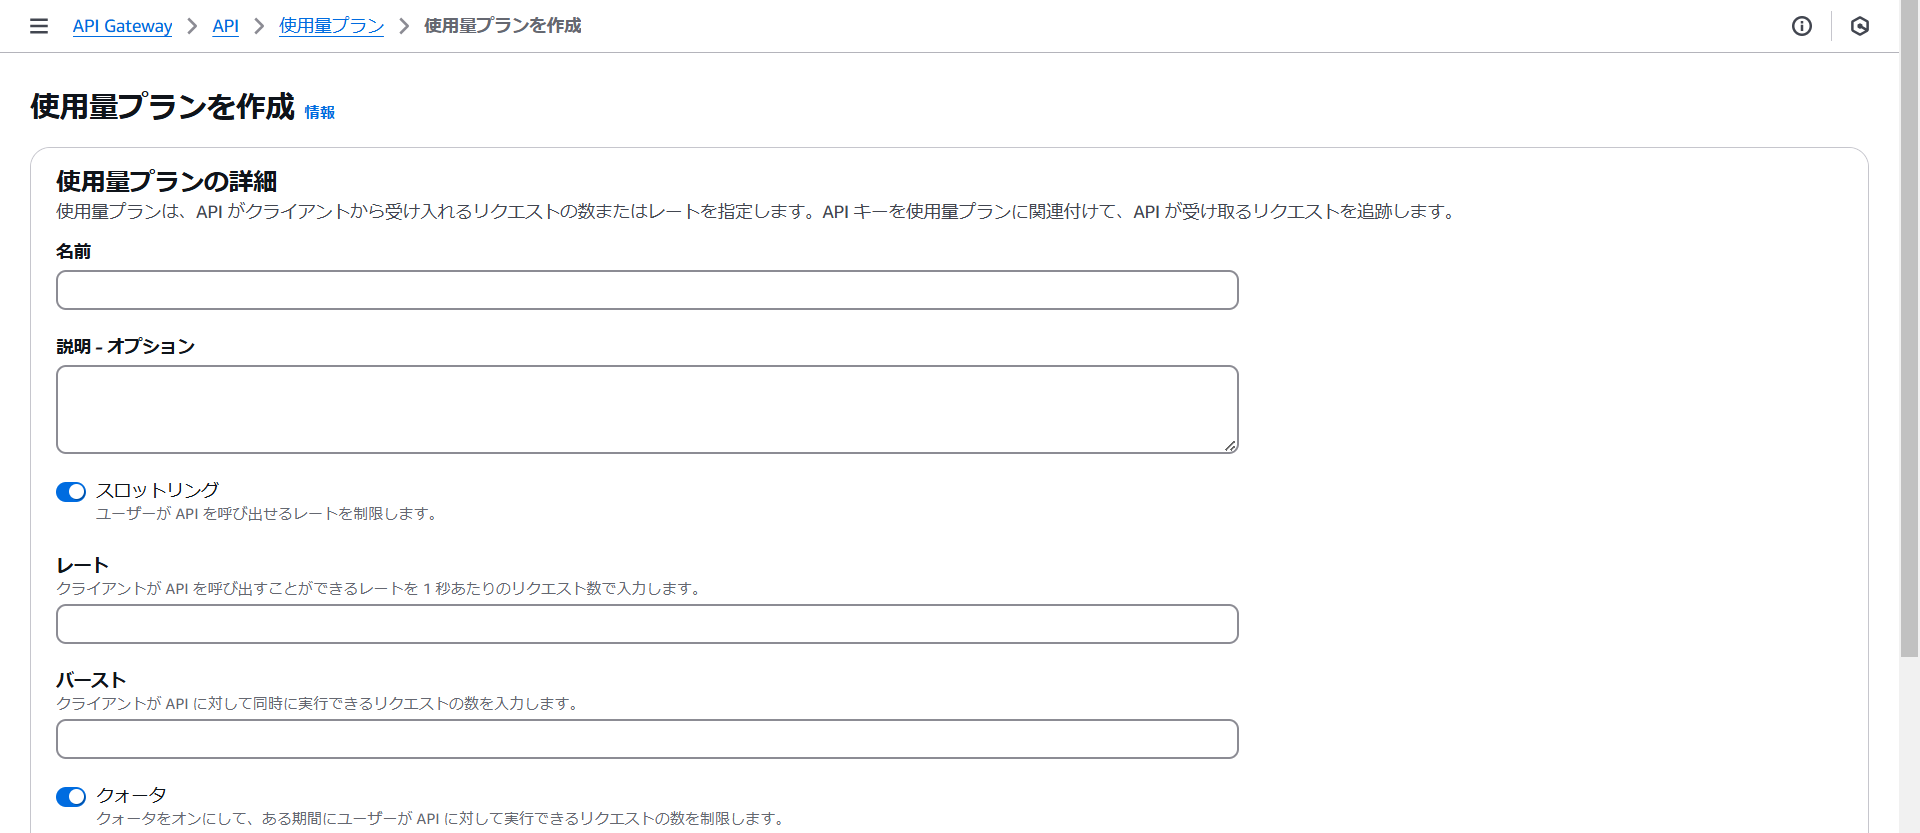Toggle the スロットリング switch
Viewport: 1920px width, 833px height.
pyautogui.click(x=71, y=492)
